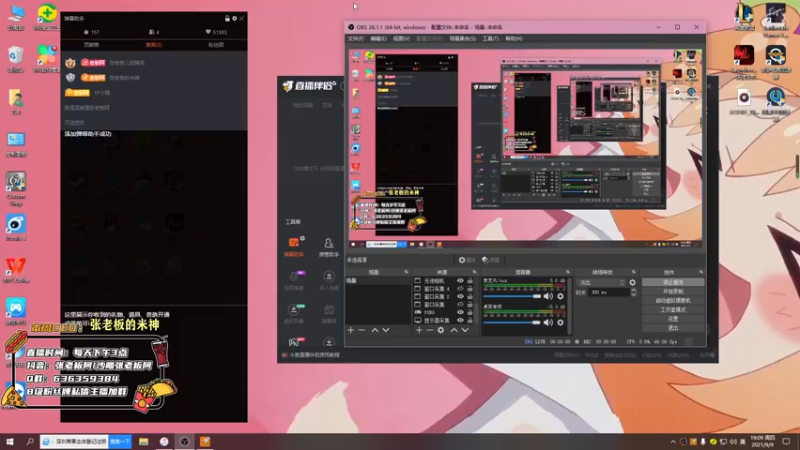Toggle visibility eye of PUBG source
The height and width of the screenshot is (450, 800).
click(460, 312)
